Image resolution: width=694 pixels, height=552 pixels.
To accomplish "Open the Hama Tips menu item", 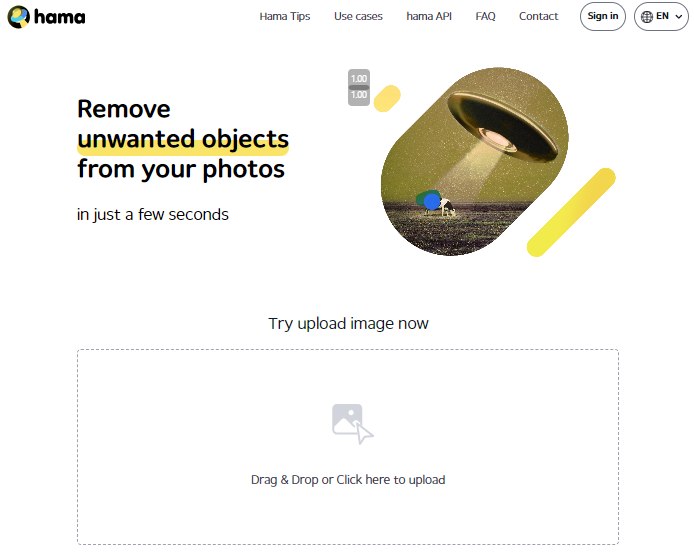I will (285, 16).
